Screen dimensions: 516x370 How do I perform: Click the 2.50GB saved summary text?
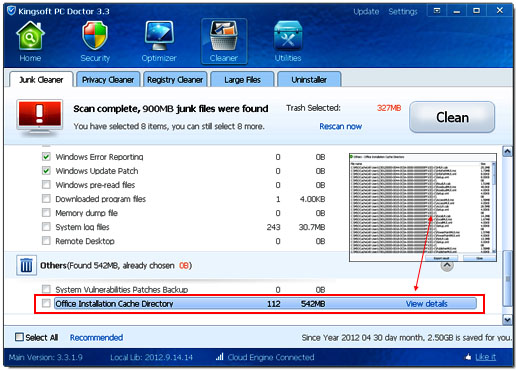tap(406, 338)
